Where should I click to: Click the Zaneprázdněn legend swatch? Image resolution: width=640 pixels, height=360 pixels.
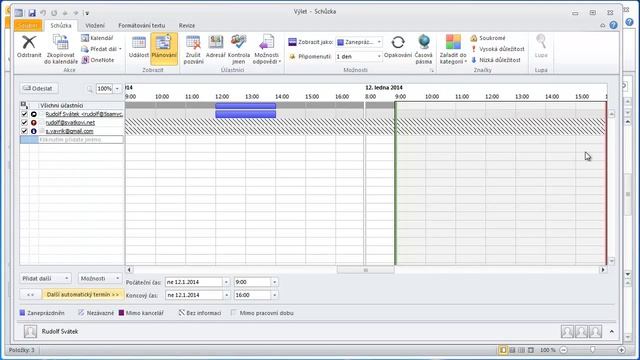22,313
